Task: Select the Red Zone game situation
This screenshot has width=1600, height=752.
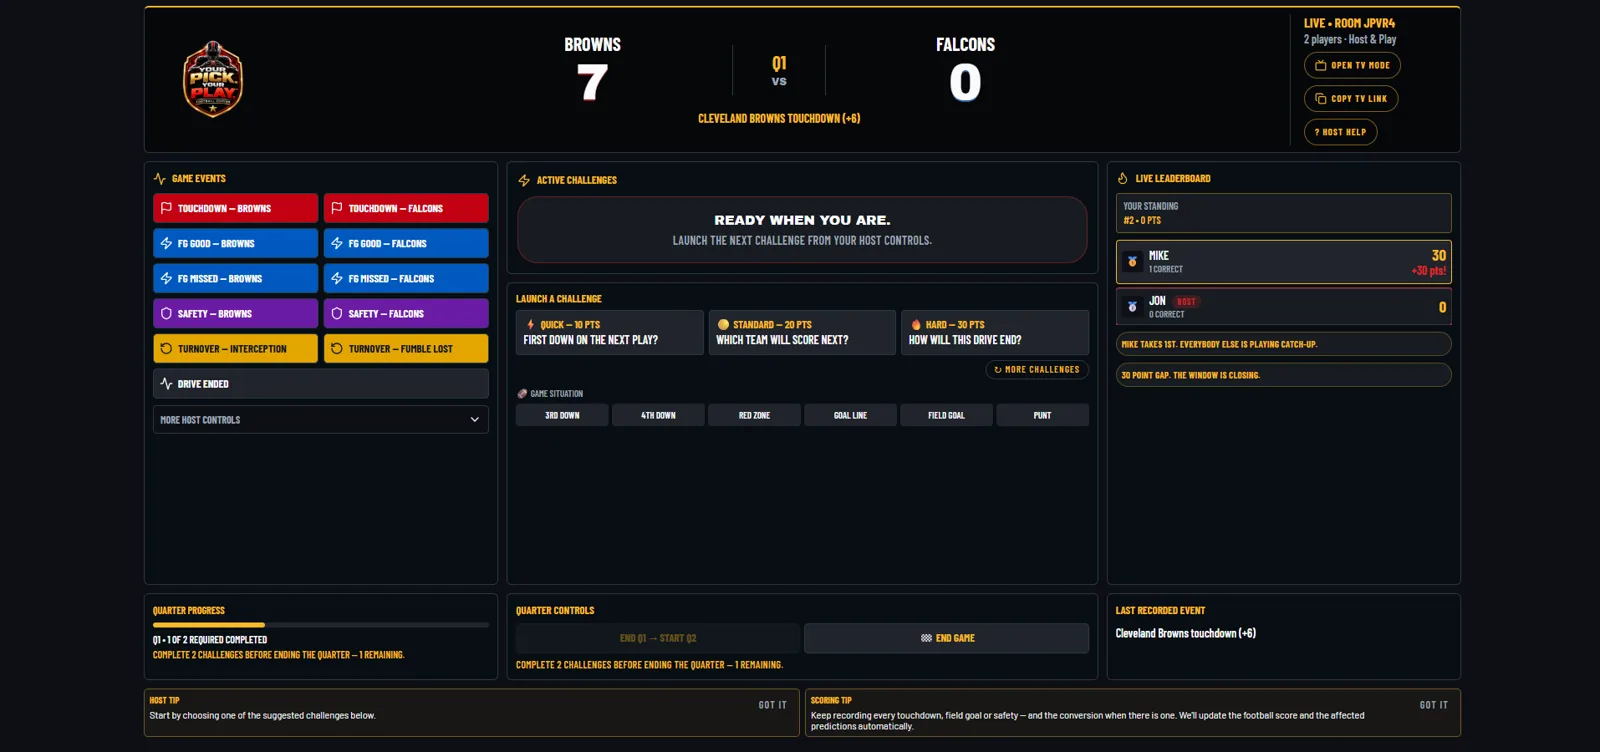Action: [x=754, y=415]
